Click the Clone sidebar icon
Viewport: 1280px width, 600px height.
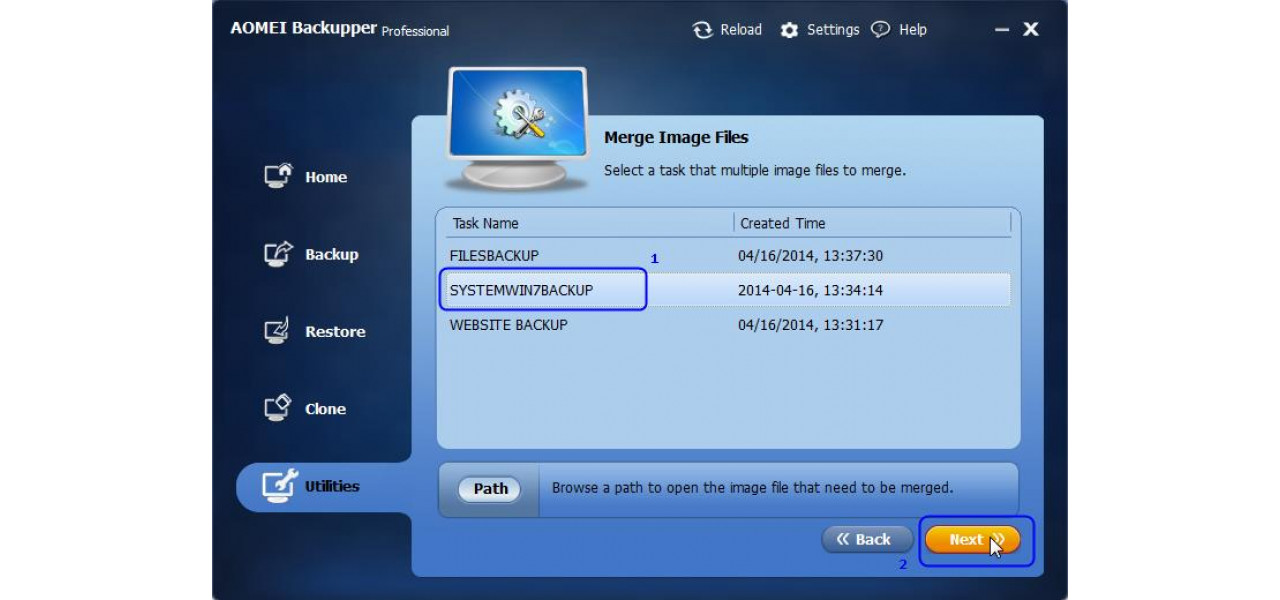pyautogui.click(x=278, y=408)
